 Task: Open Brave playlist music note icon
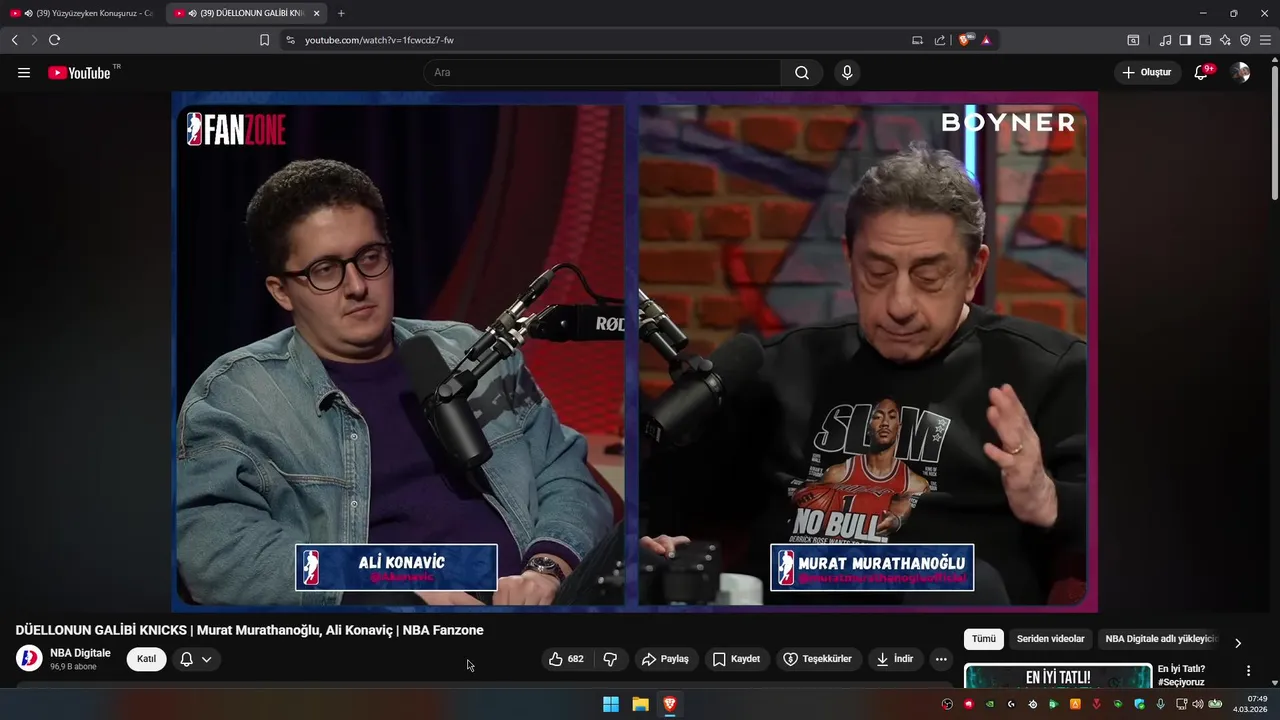pyautogui.click(x=1165, y=40)
